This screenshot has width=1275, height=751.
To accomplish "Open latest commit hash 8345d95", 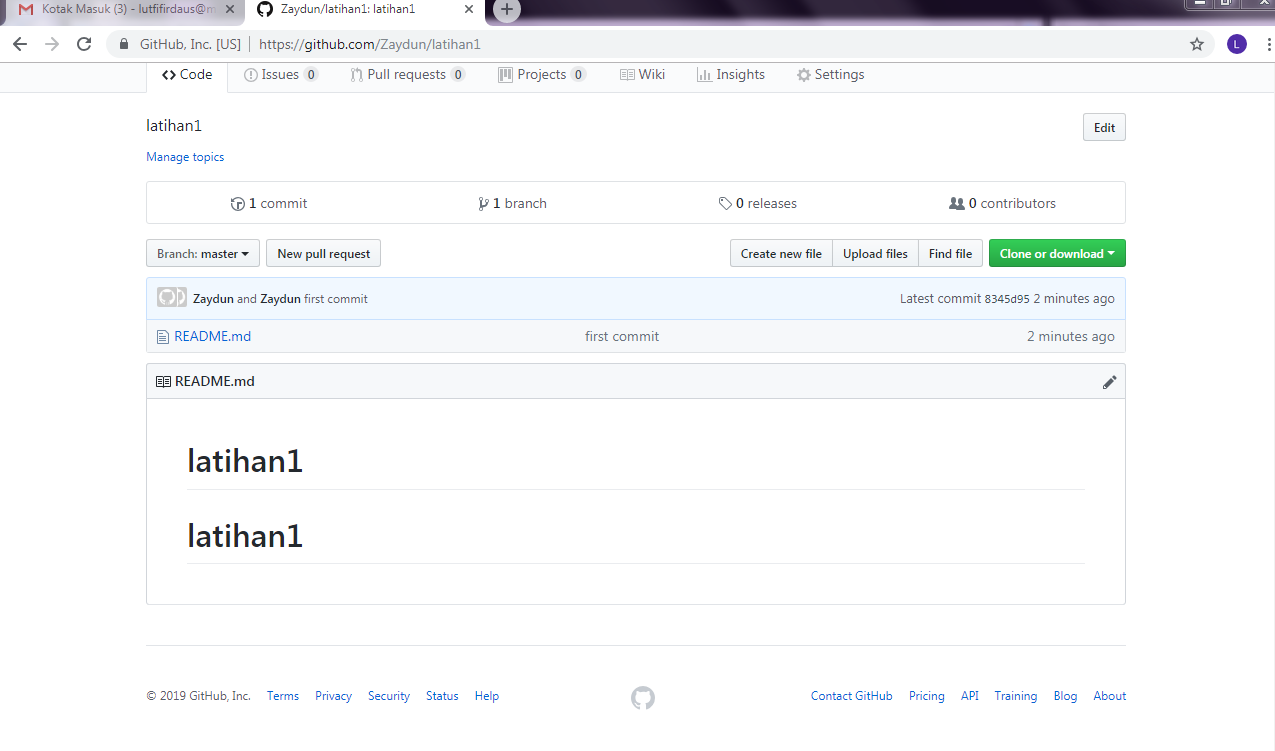I will point(1007,299).
